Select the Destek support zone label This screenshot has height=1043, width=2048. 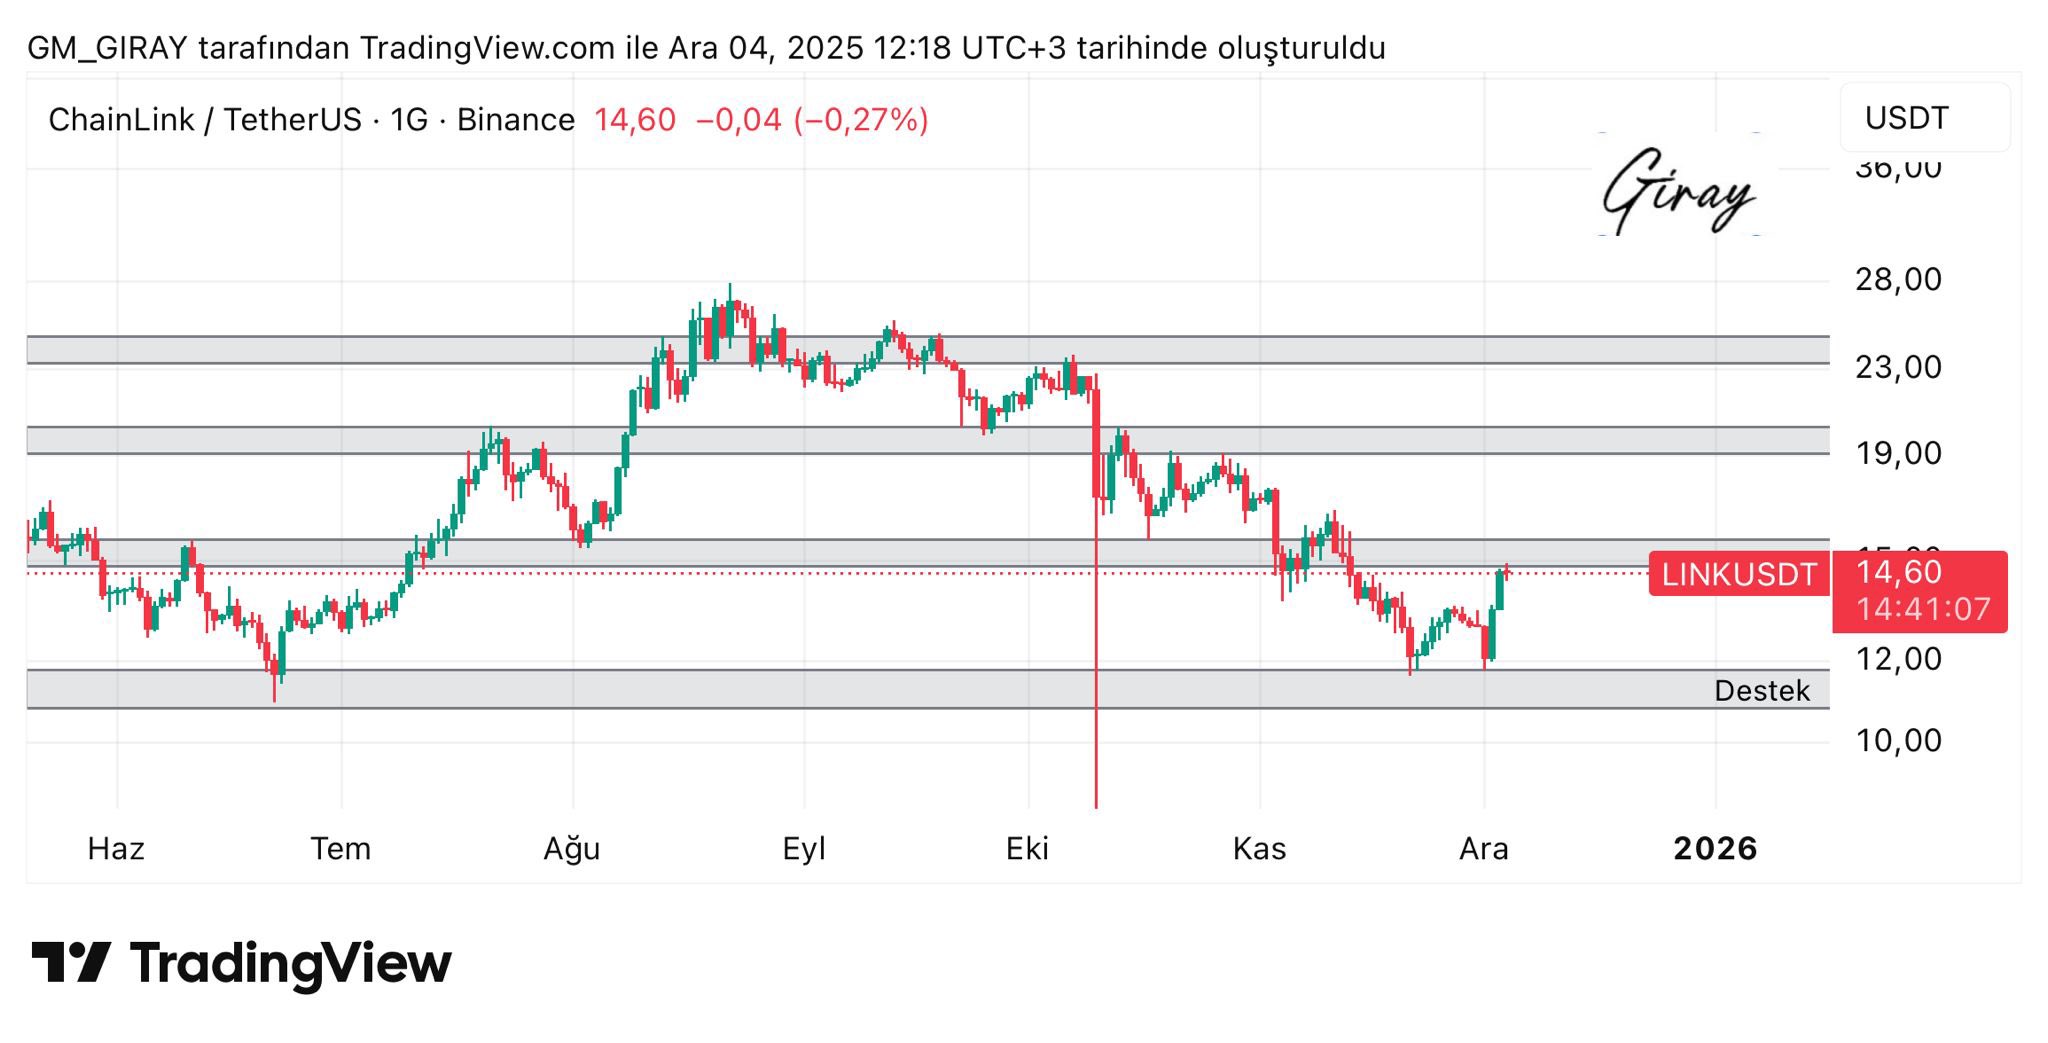coord(1761,691)
